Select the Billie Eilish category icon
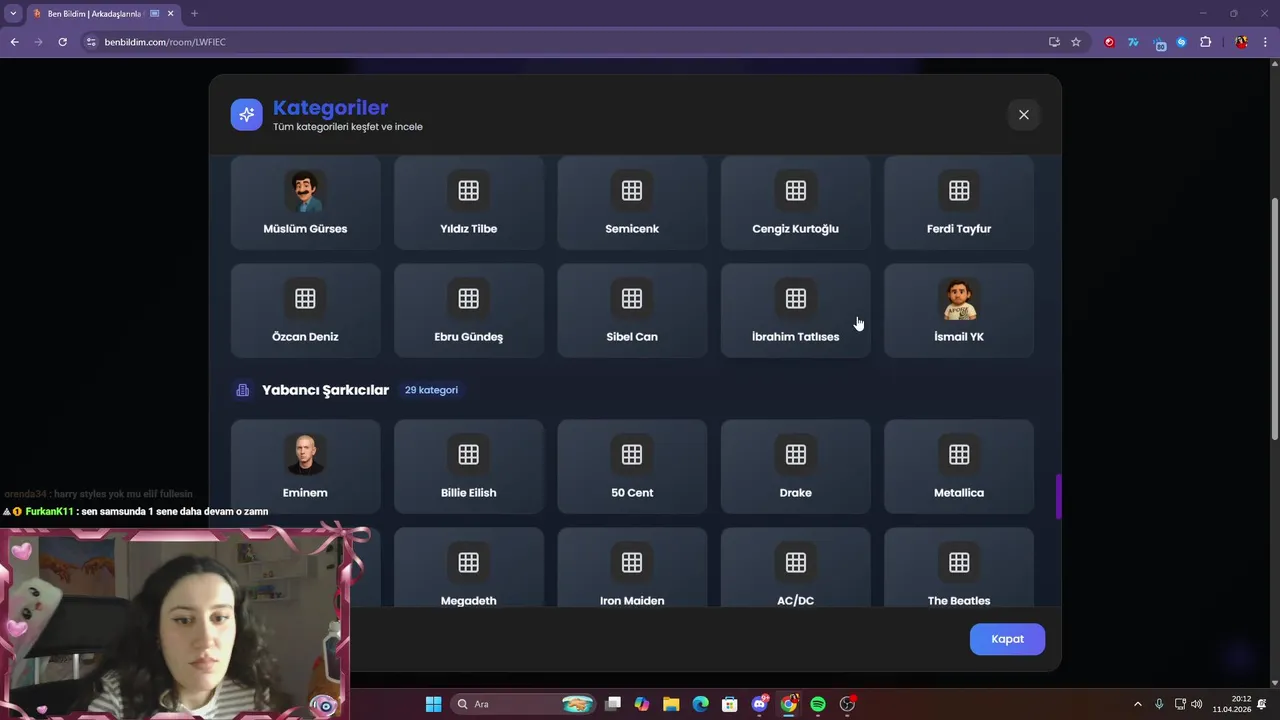 tap(468, 454)
